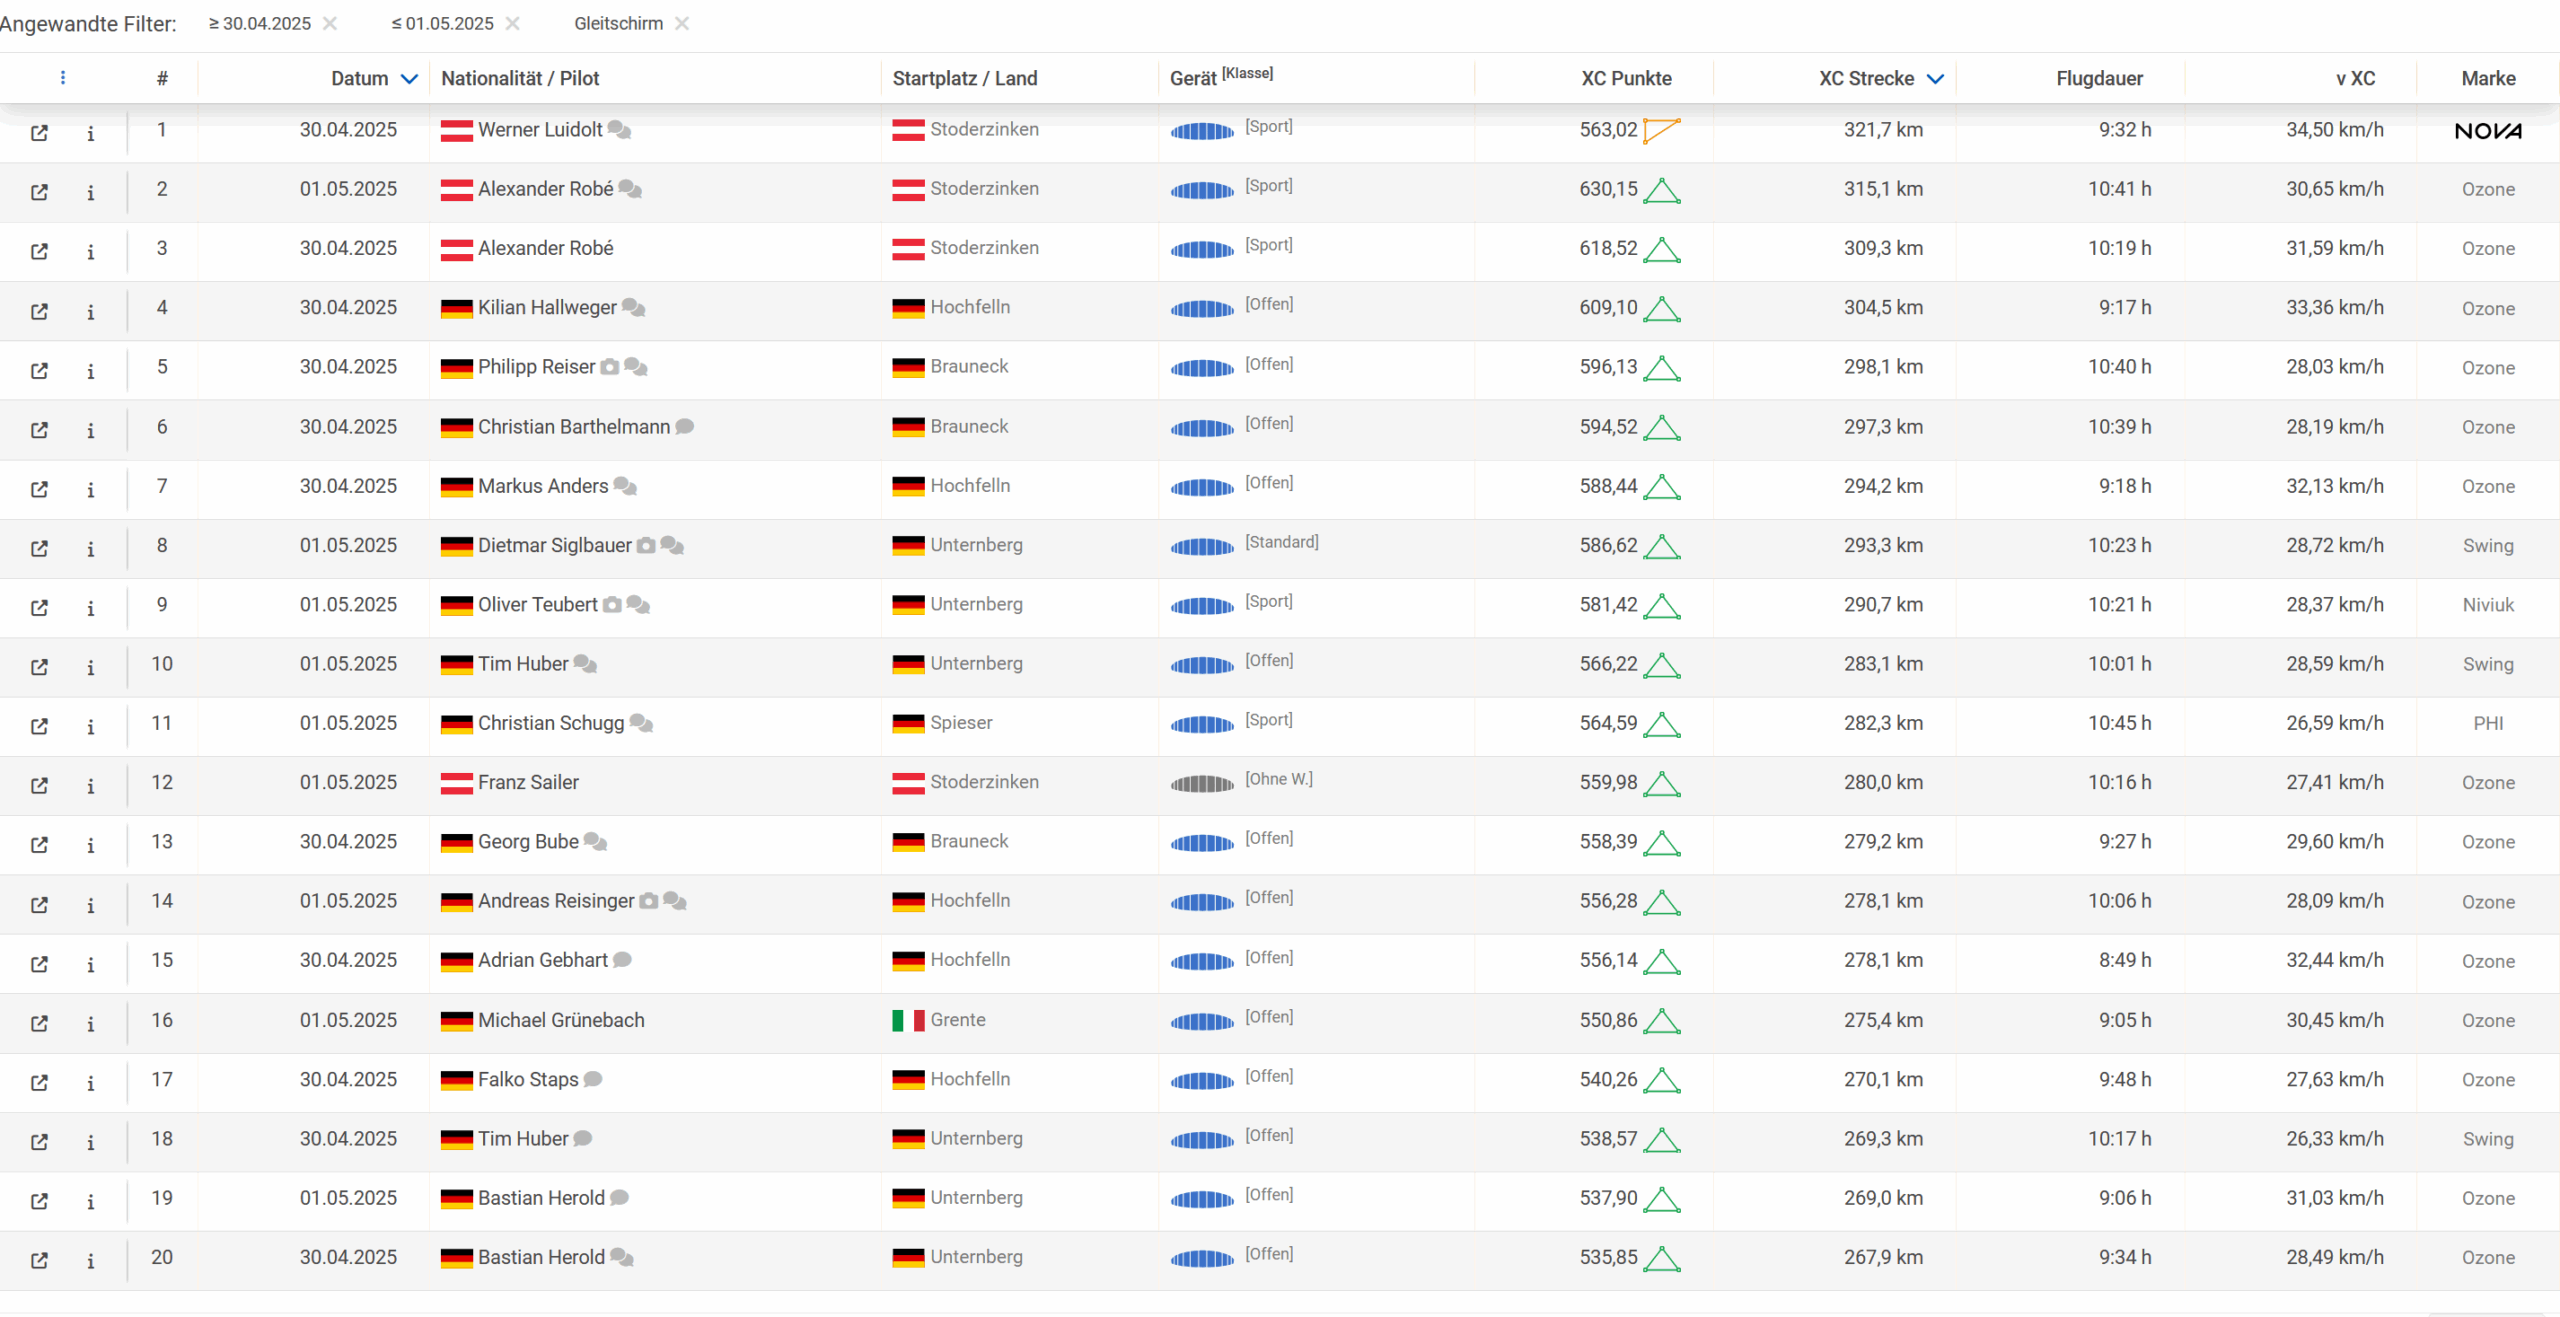Sort by XC Punkte column header
2560x1317 pixels.
coord(1625,79)
